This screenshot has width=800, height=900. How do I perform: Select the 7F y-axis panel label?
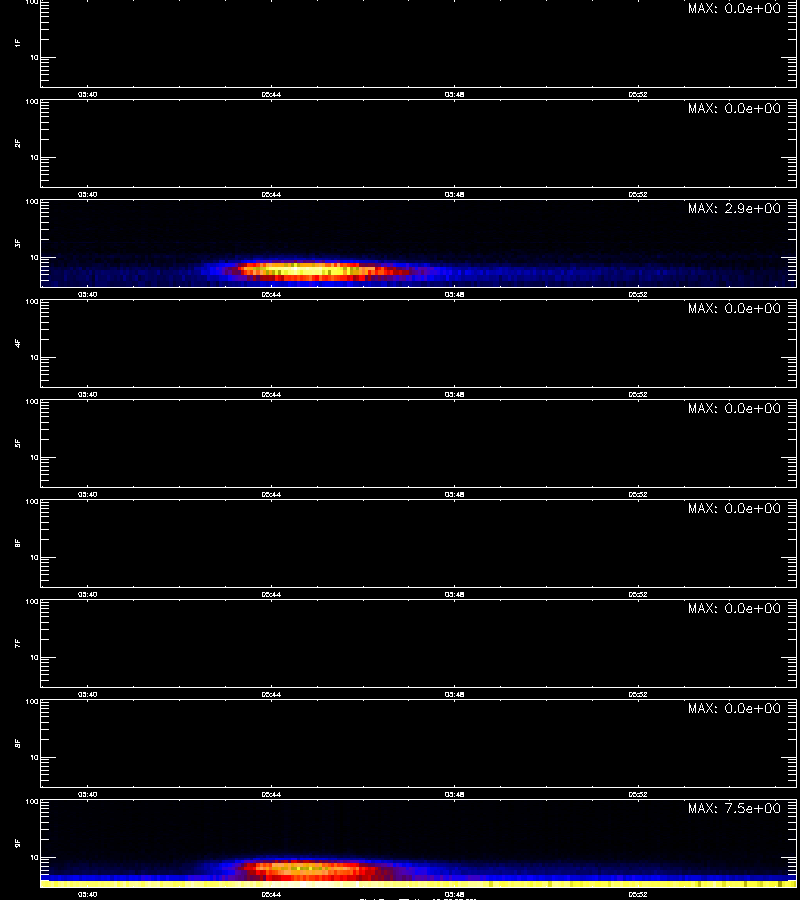18,643
